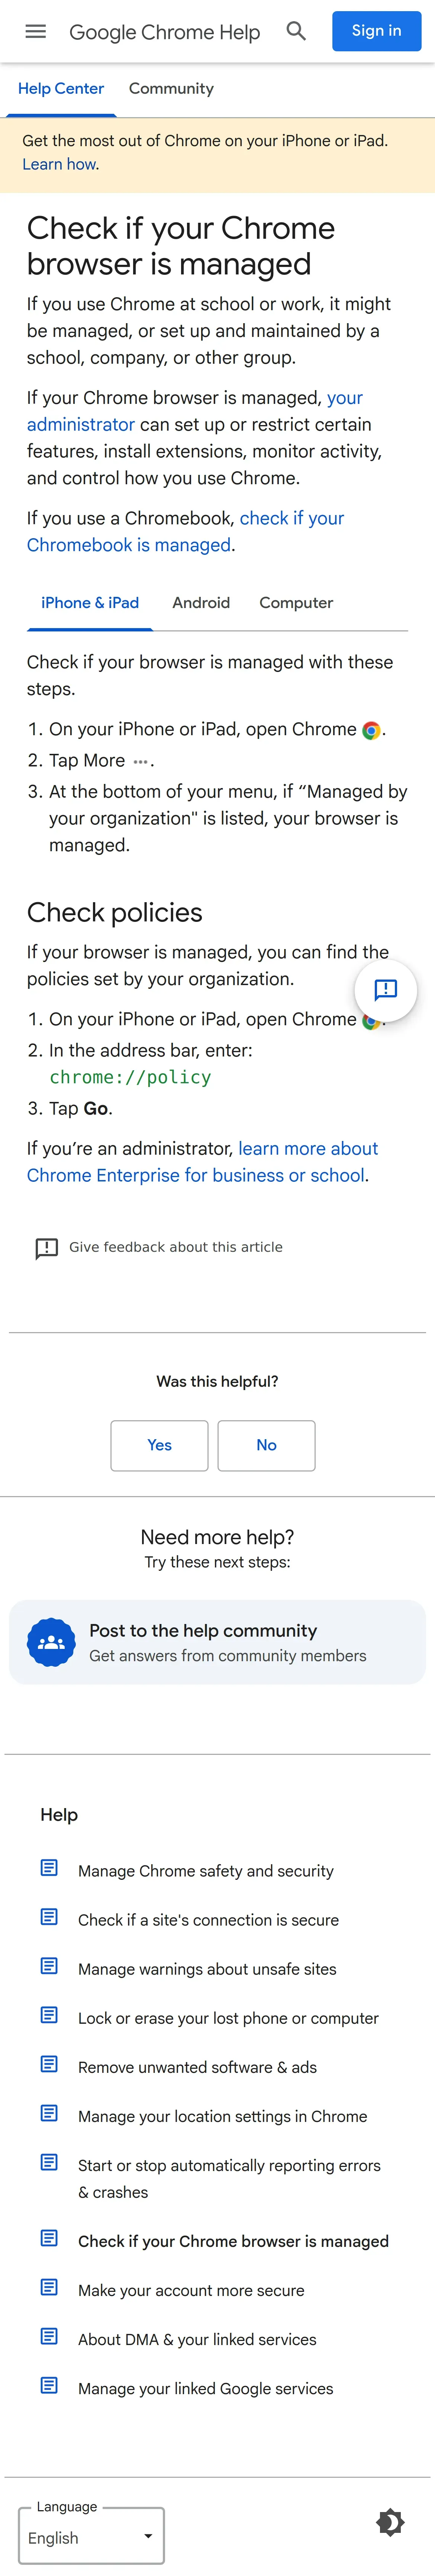Open the Community tab
This screenshot has width=435, height=2576.
point(171,89)
